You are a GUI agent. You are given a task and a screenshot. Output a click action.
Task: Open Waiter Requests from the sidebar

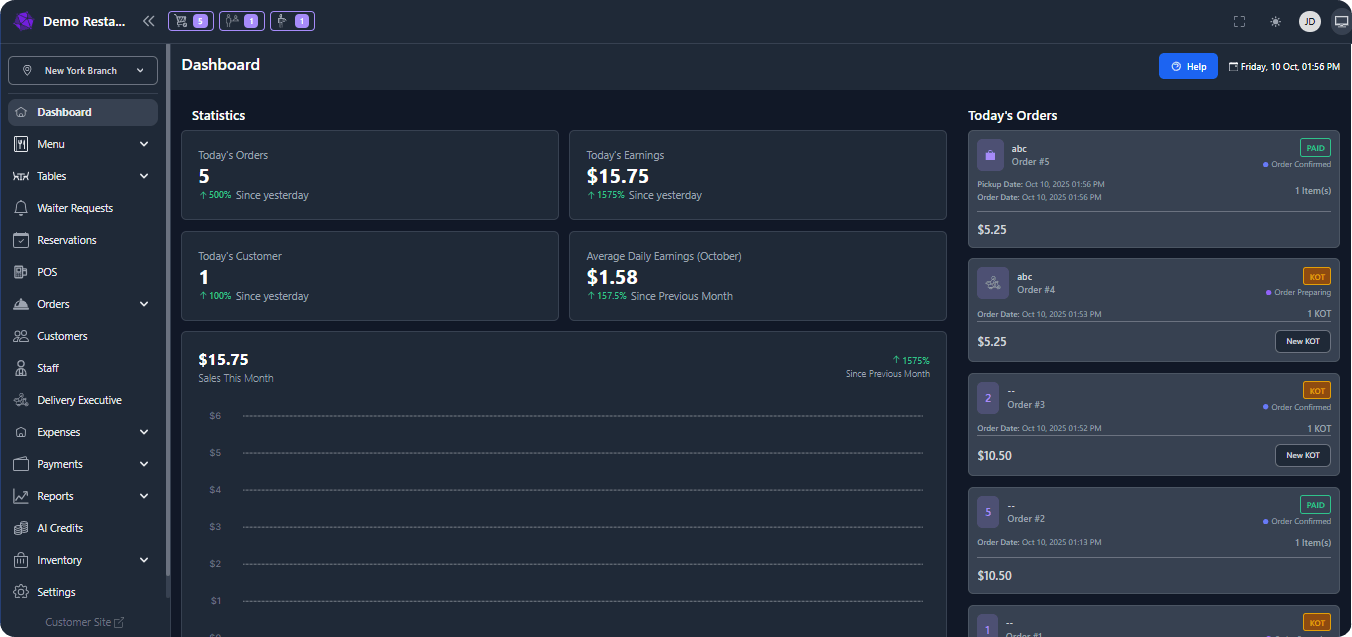pos(75,208)
